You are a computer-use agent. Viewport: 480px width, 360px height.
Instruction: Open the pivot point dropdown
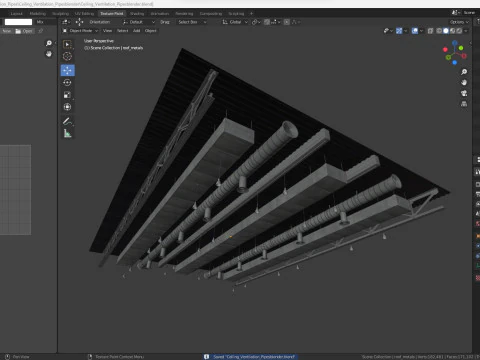tap(256, 22)
